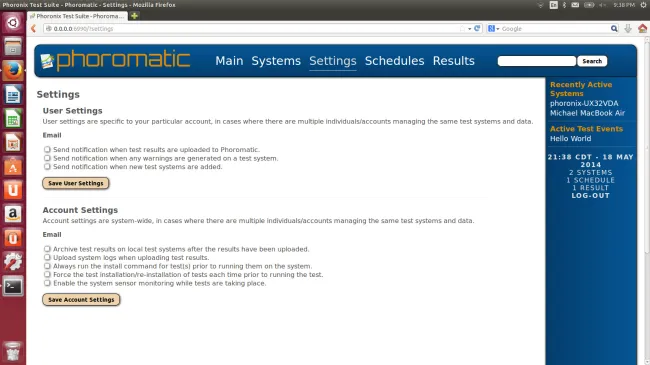Select the Settings nav item
This screenshot has height=365, width=650.
[333, 61]
